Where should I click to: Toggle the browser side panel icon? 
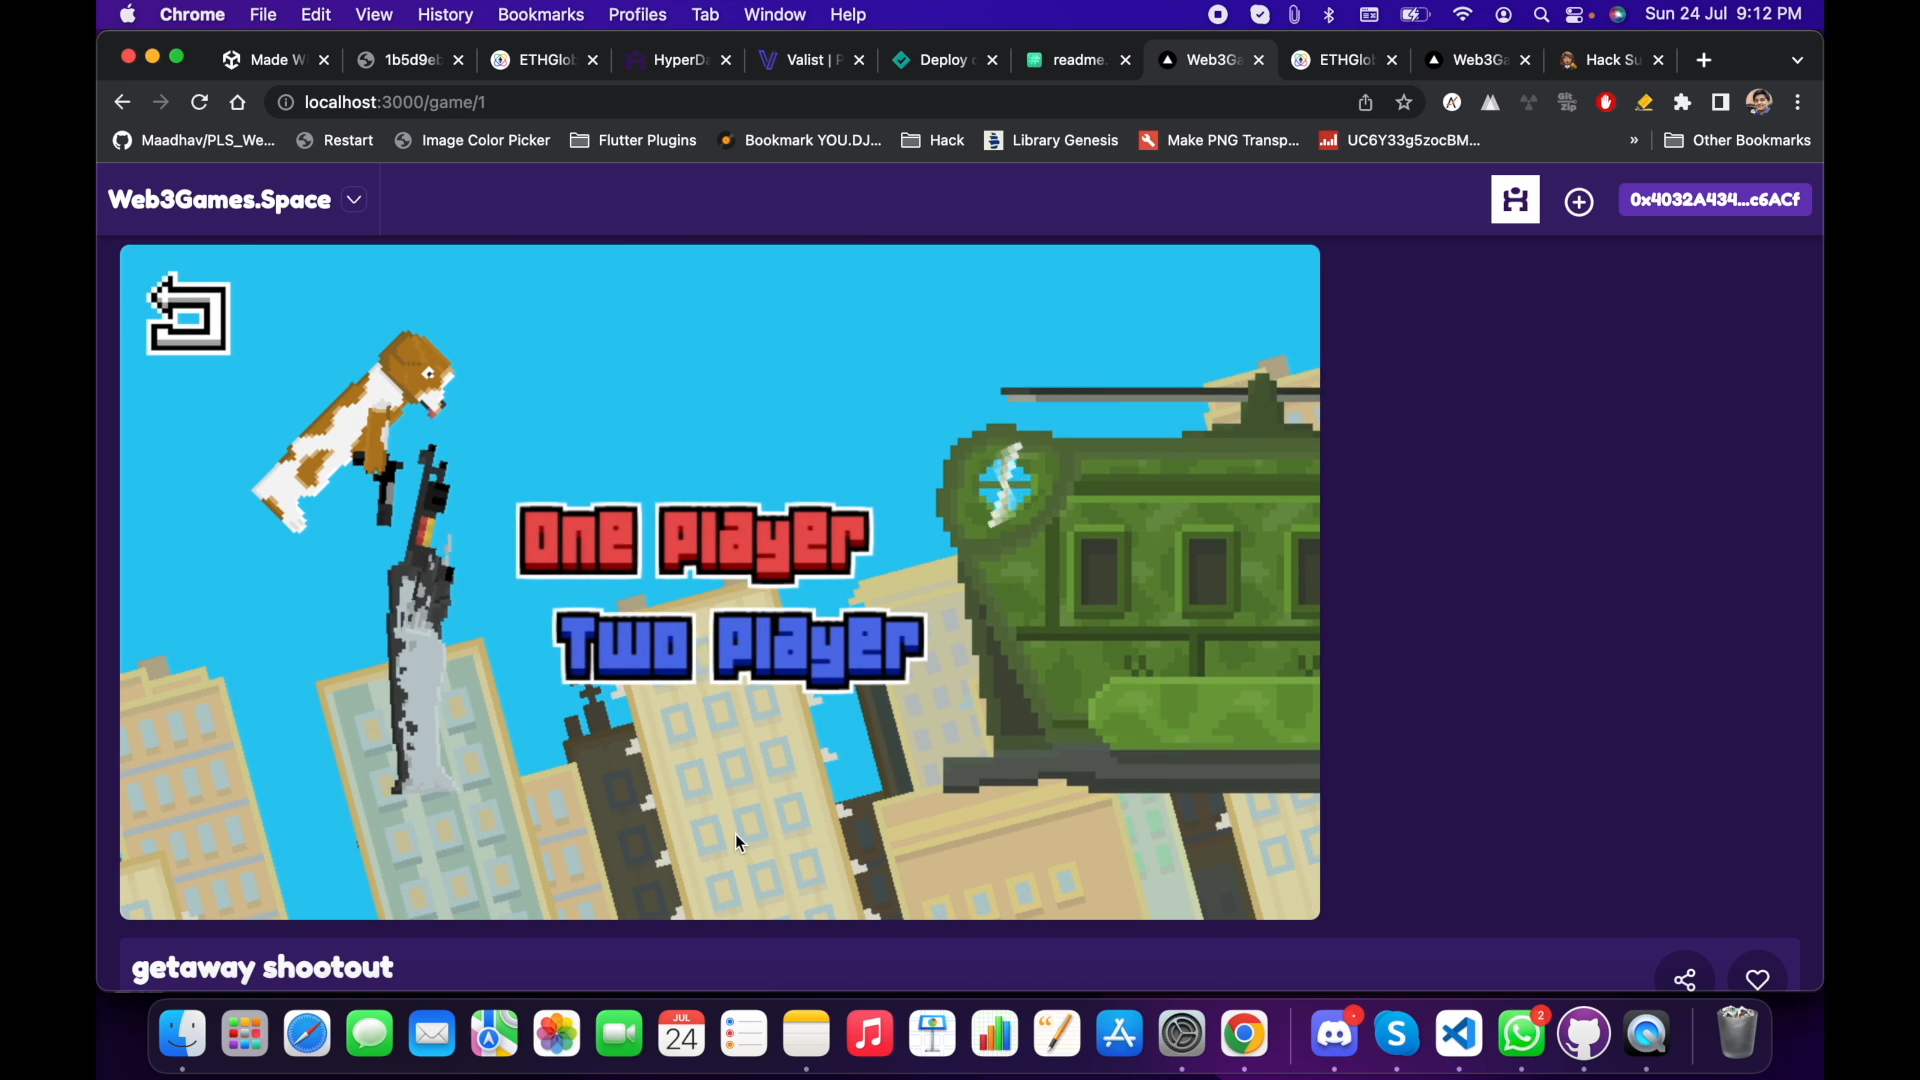[x=1721, y=102]
